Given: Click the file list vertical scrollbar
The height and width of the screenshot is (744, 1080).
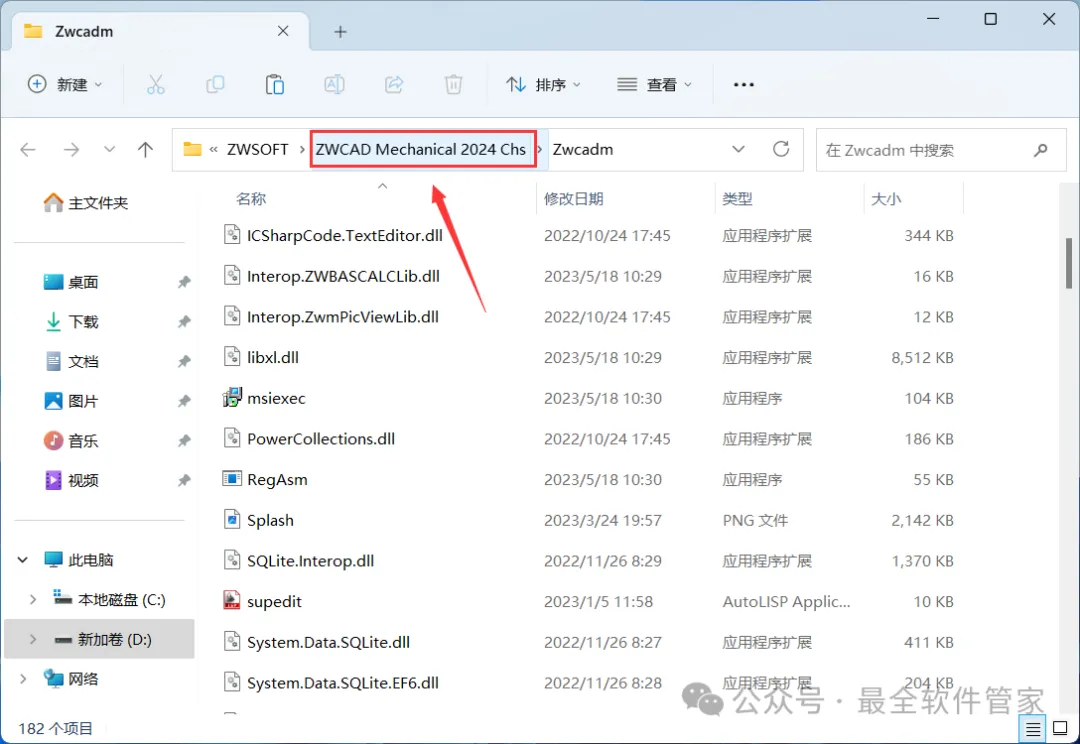Looking at the screenshot, I should click(1069, 264).
